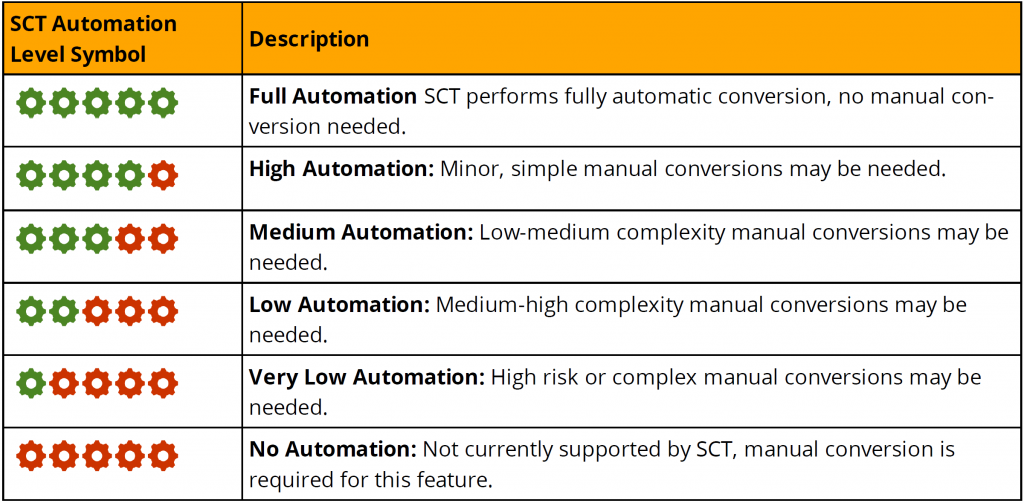Click the last green gear in Full Automation row

[162, 103]
